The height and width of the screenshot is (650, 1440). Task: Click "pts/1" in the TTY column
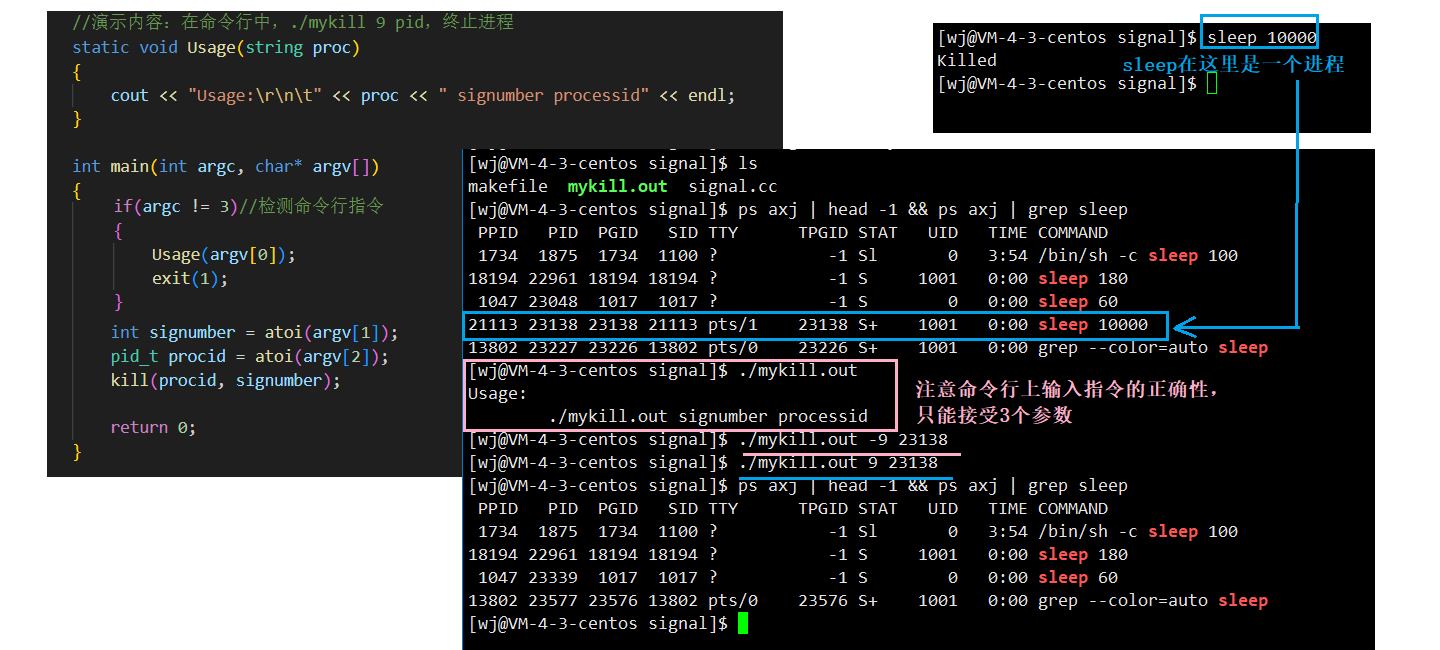(733, 324)
